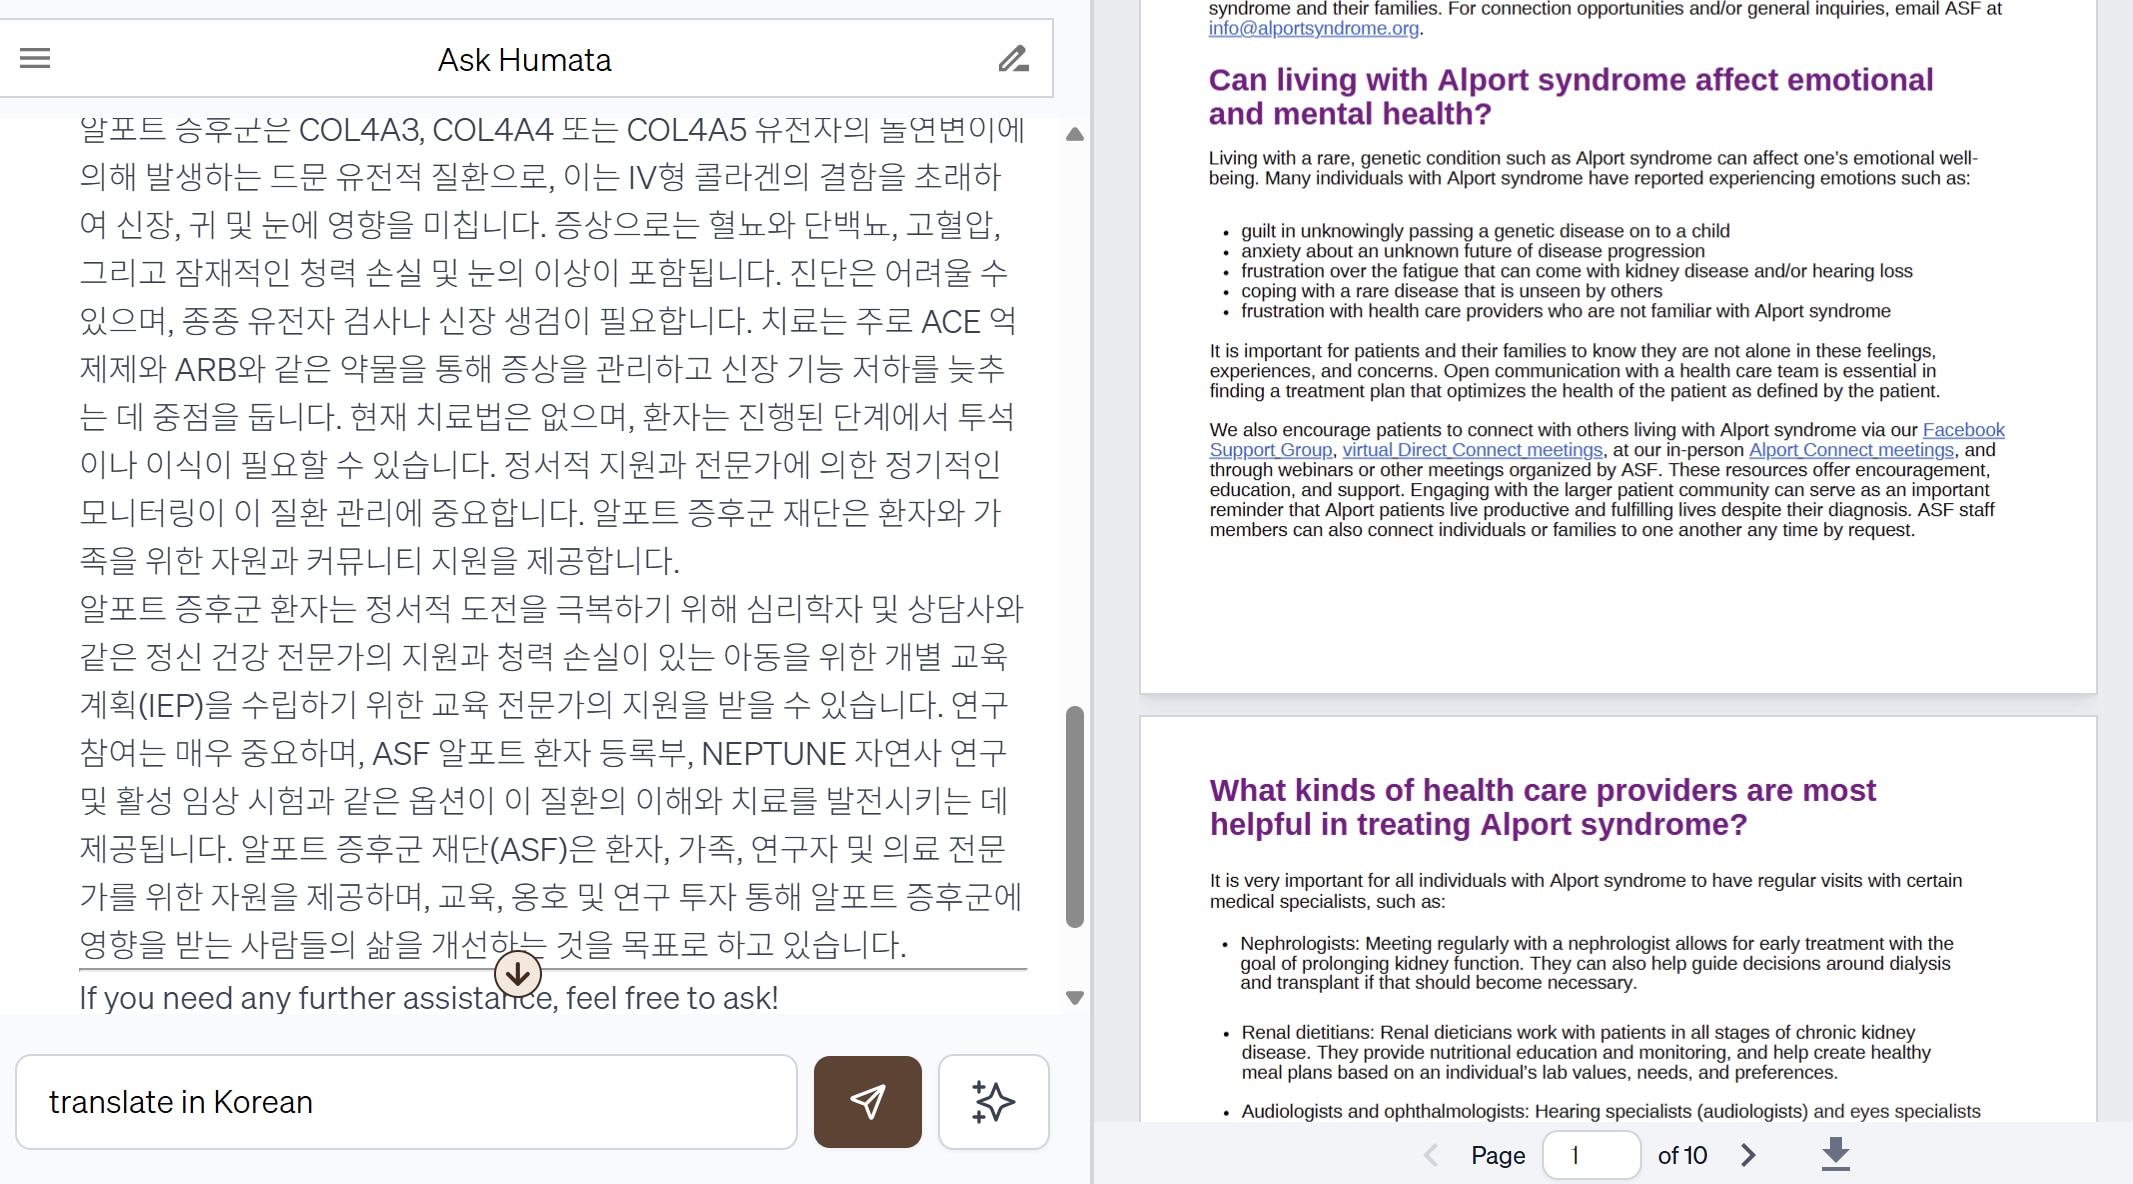Click the 'Audiologists and ophthalmologists' bullet

tap(1610, 1111)
